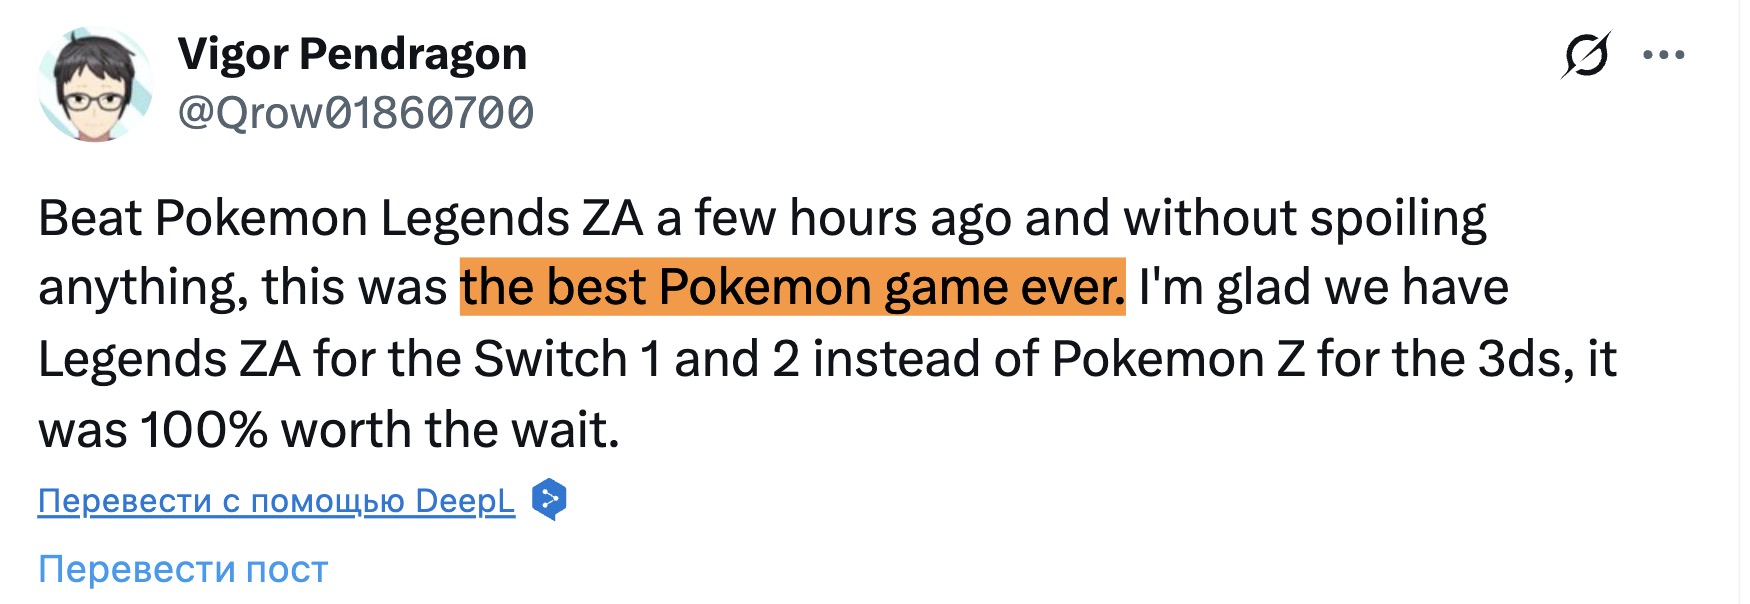Click the phrase 'I'm glad we have'
This screenshot has width=1750, height=604.
pos(1322,288)
